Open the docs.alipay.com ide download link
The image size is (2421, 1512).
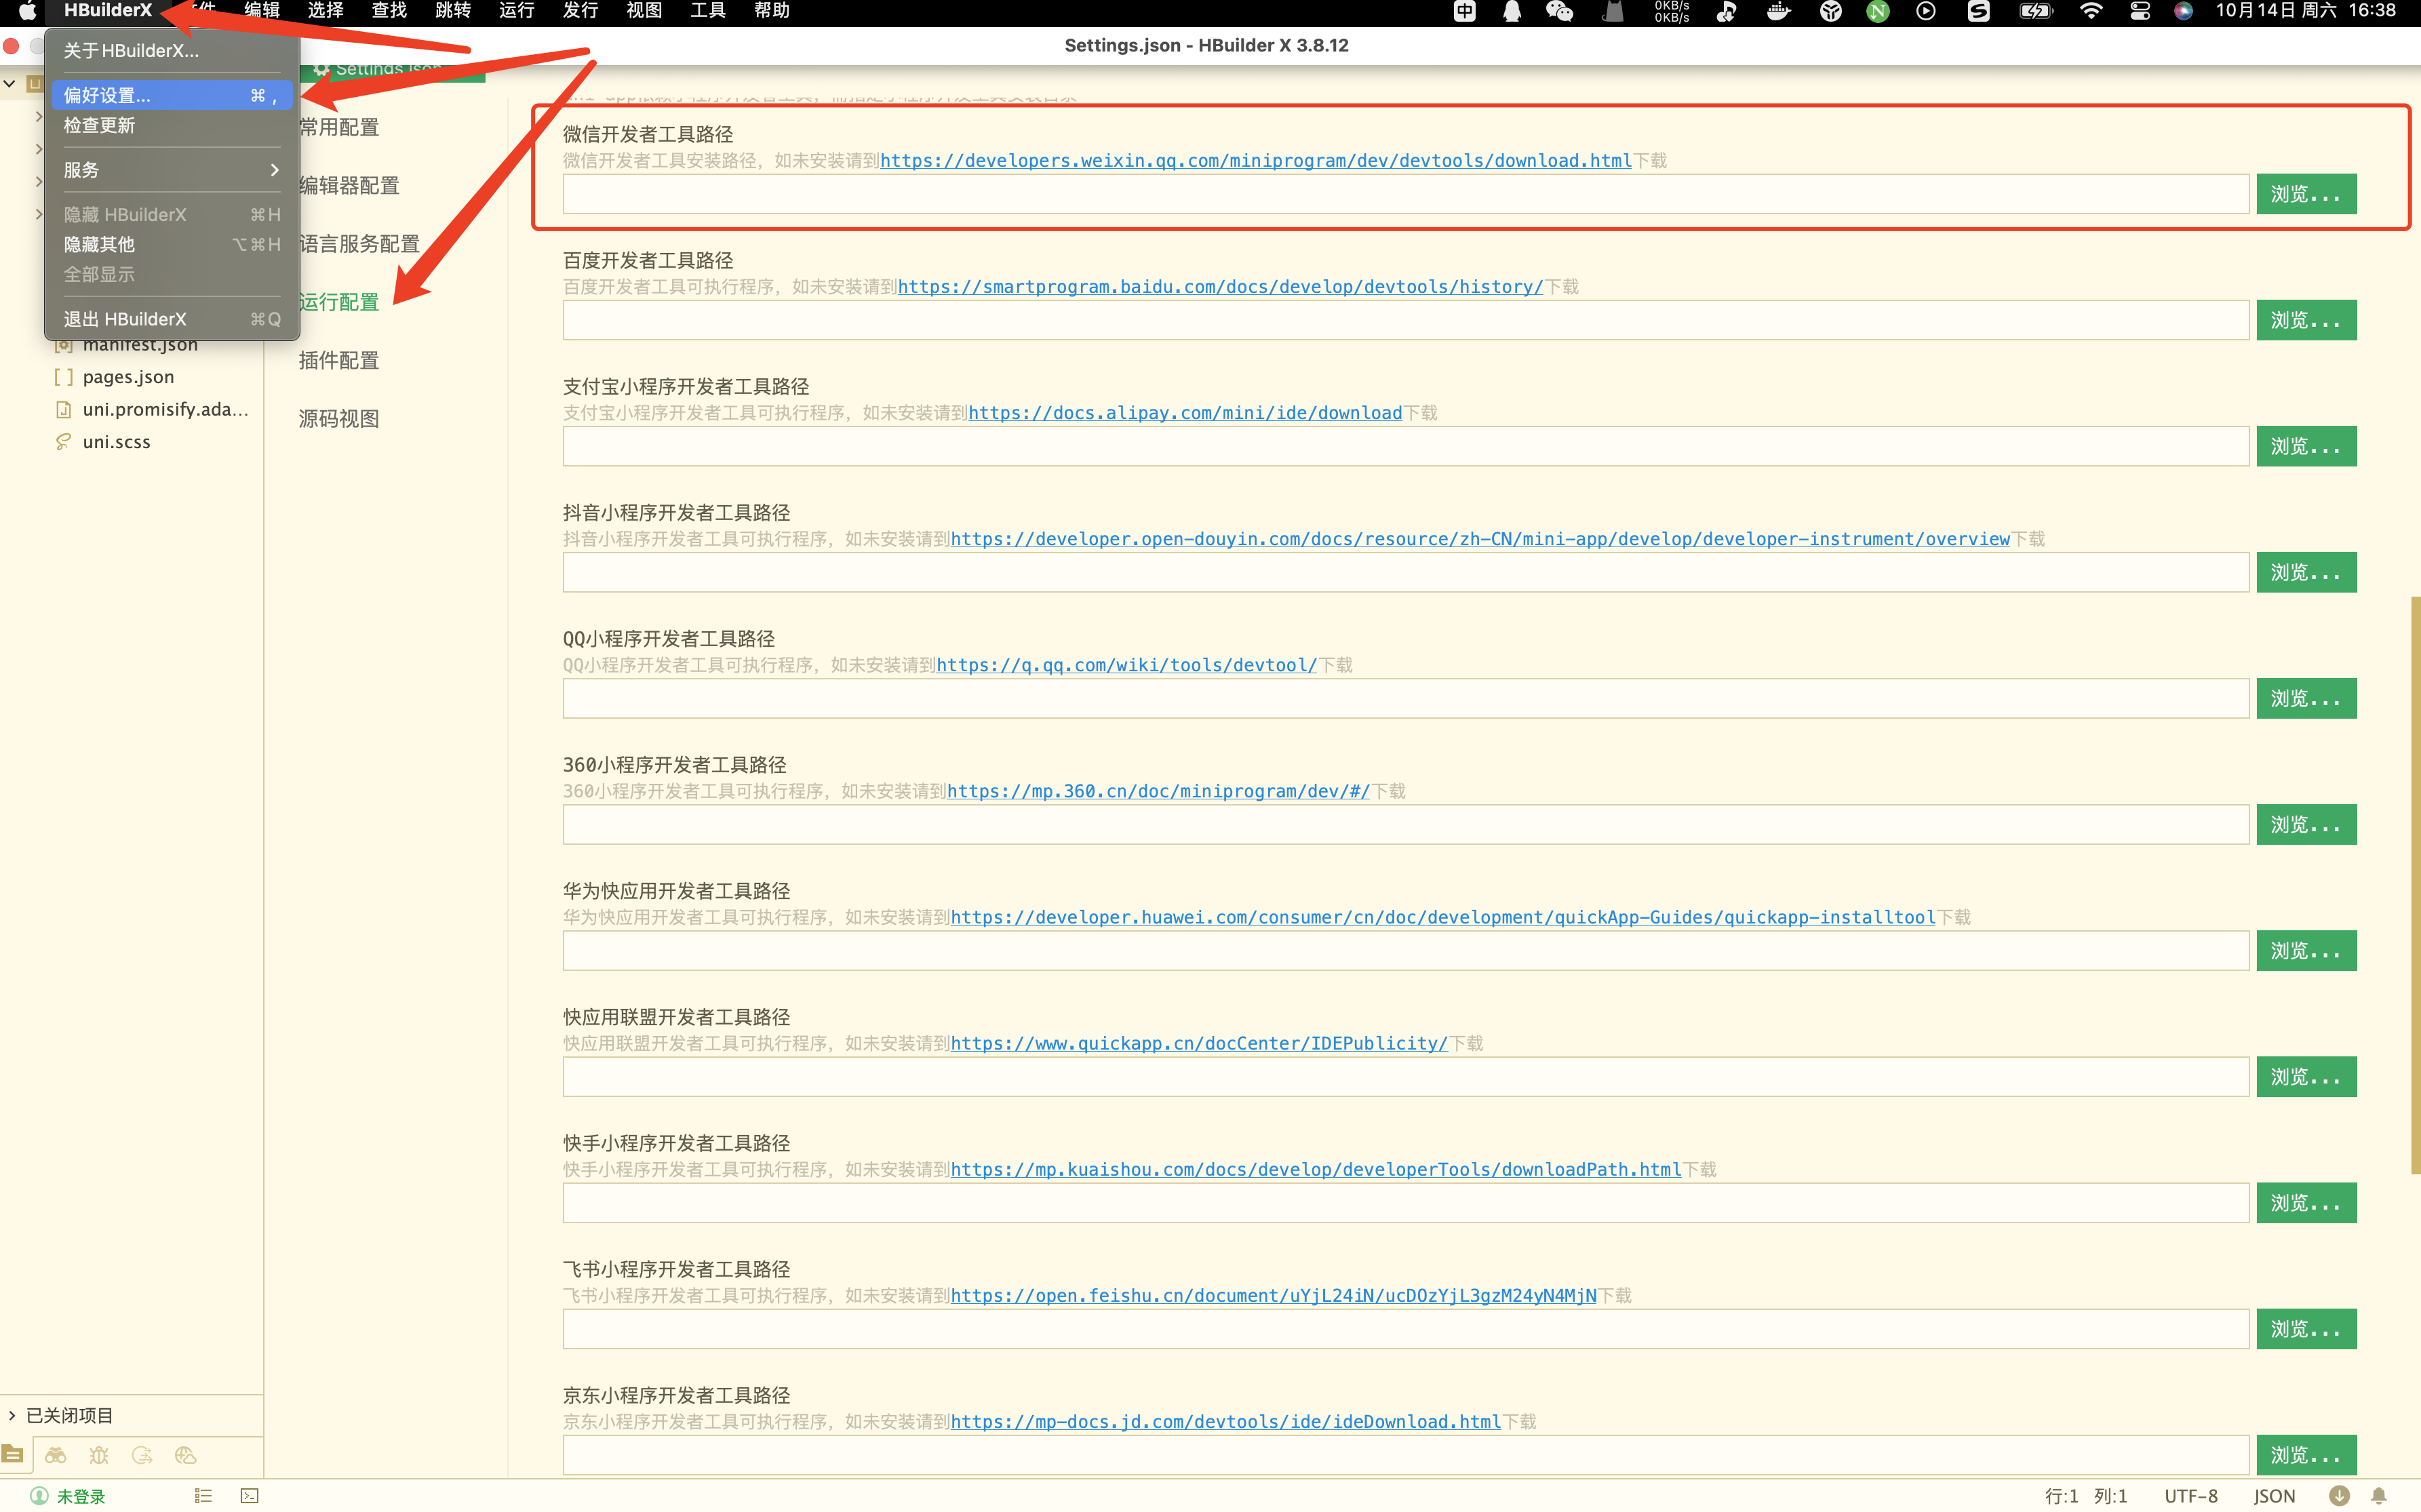[x=1185, y=413]
